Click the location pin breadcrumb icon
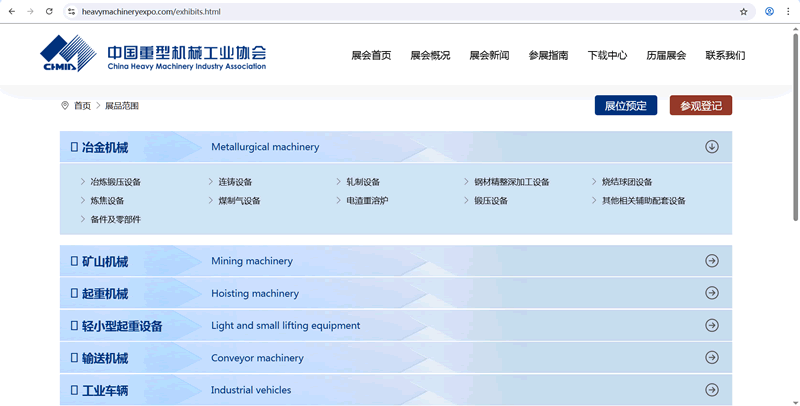Screen dimensions: 800x406 pyautogui.click(x=65, y=106)
